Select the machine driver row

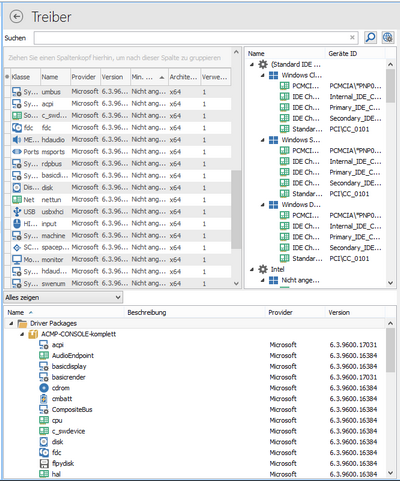tap(118, 236)
